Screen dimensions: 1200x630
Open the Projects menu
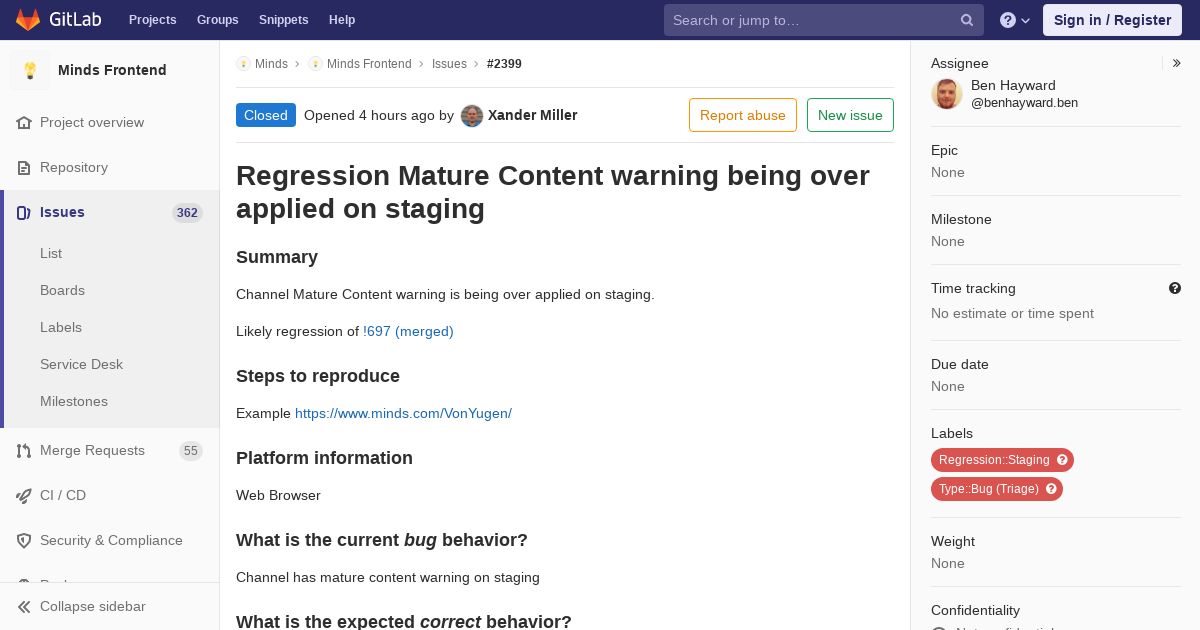click(x=152, y=20)
